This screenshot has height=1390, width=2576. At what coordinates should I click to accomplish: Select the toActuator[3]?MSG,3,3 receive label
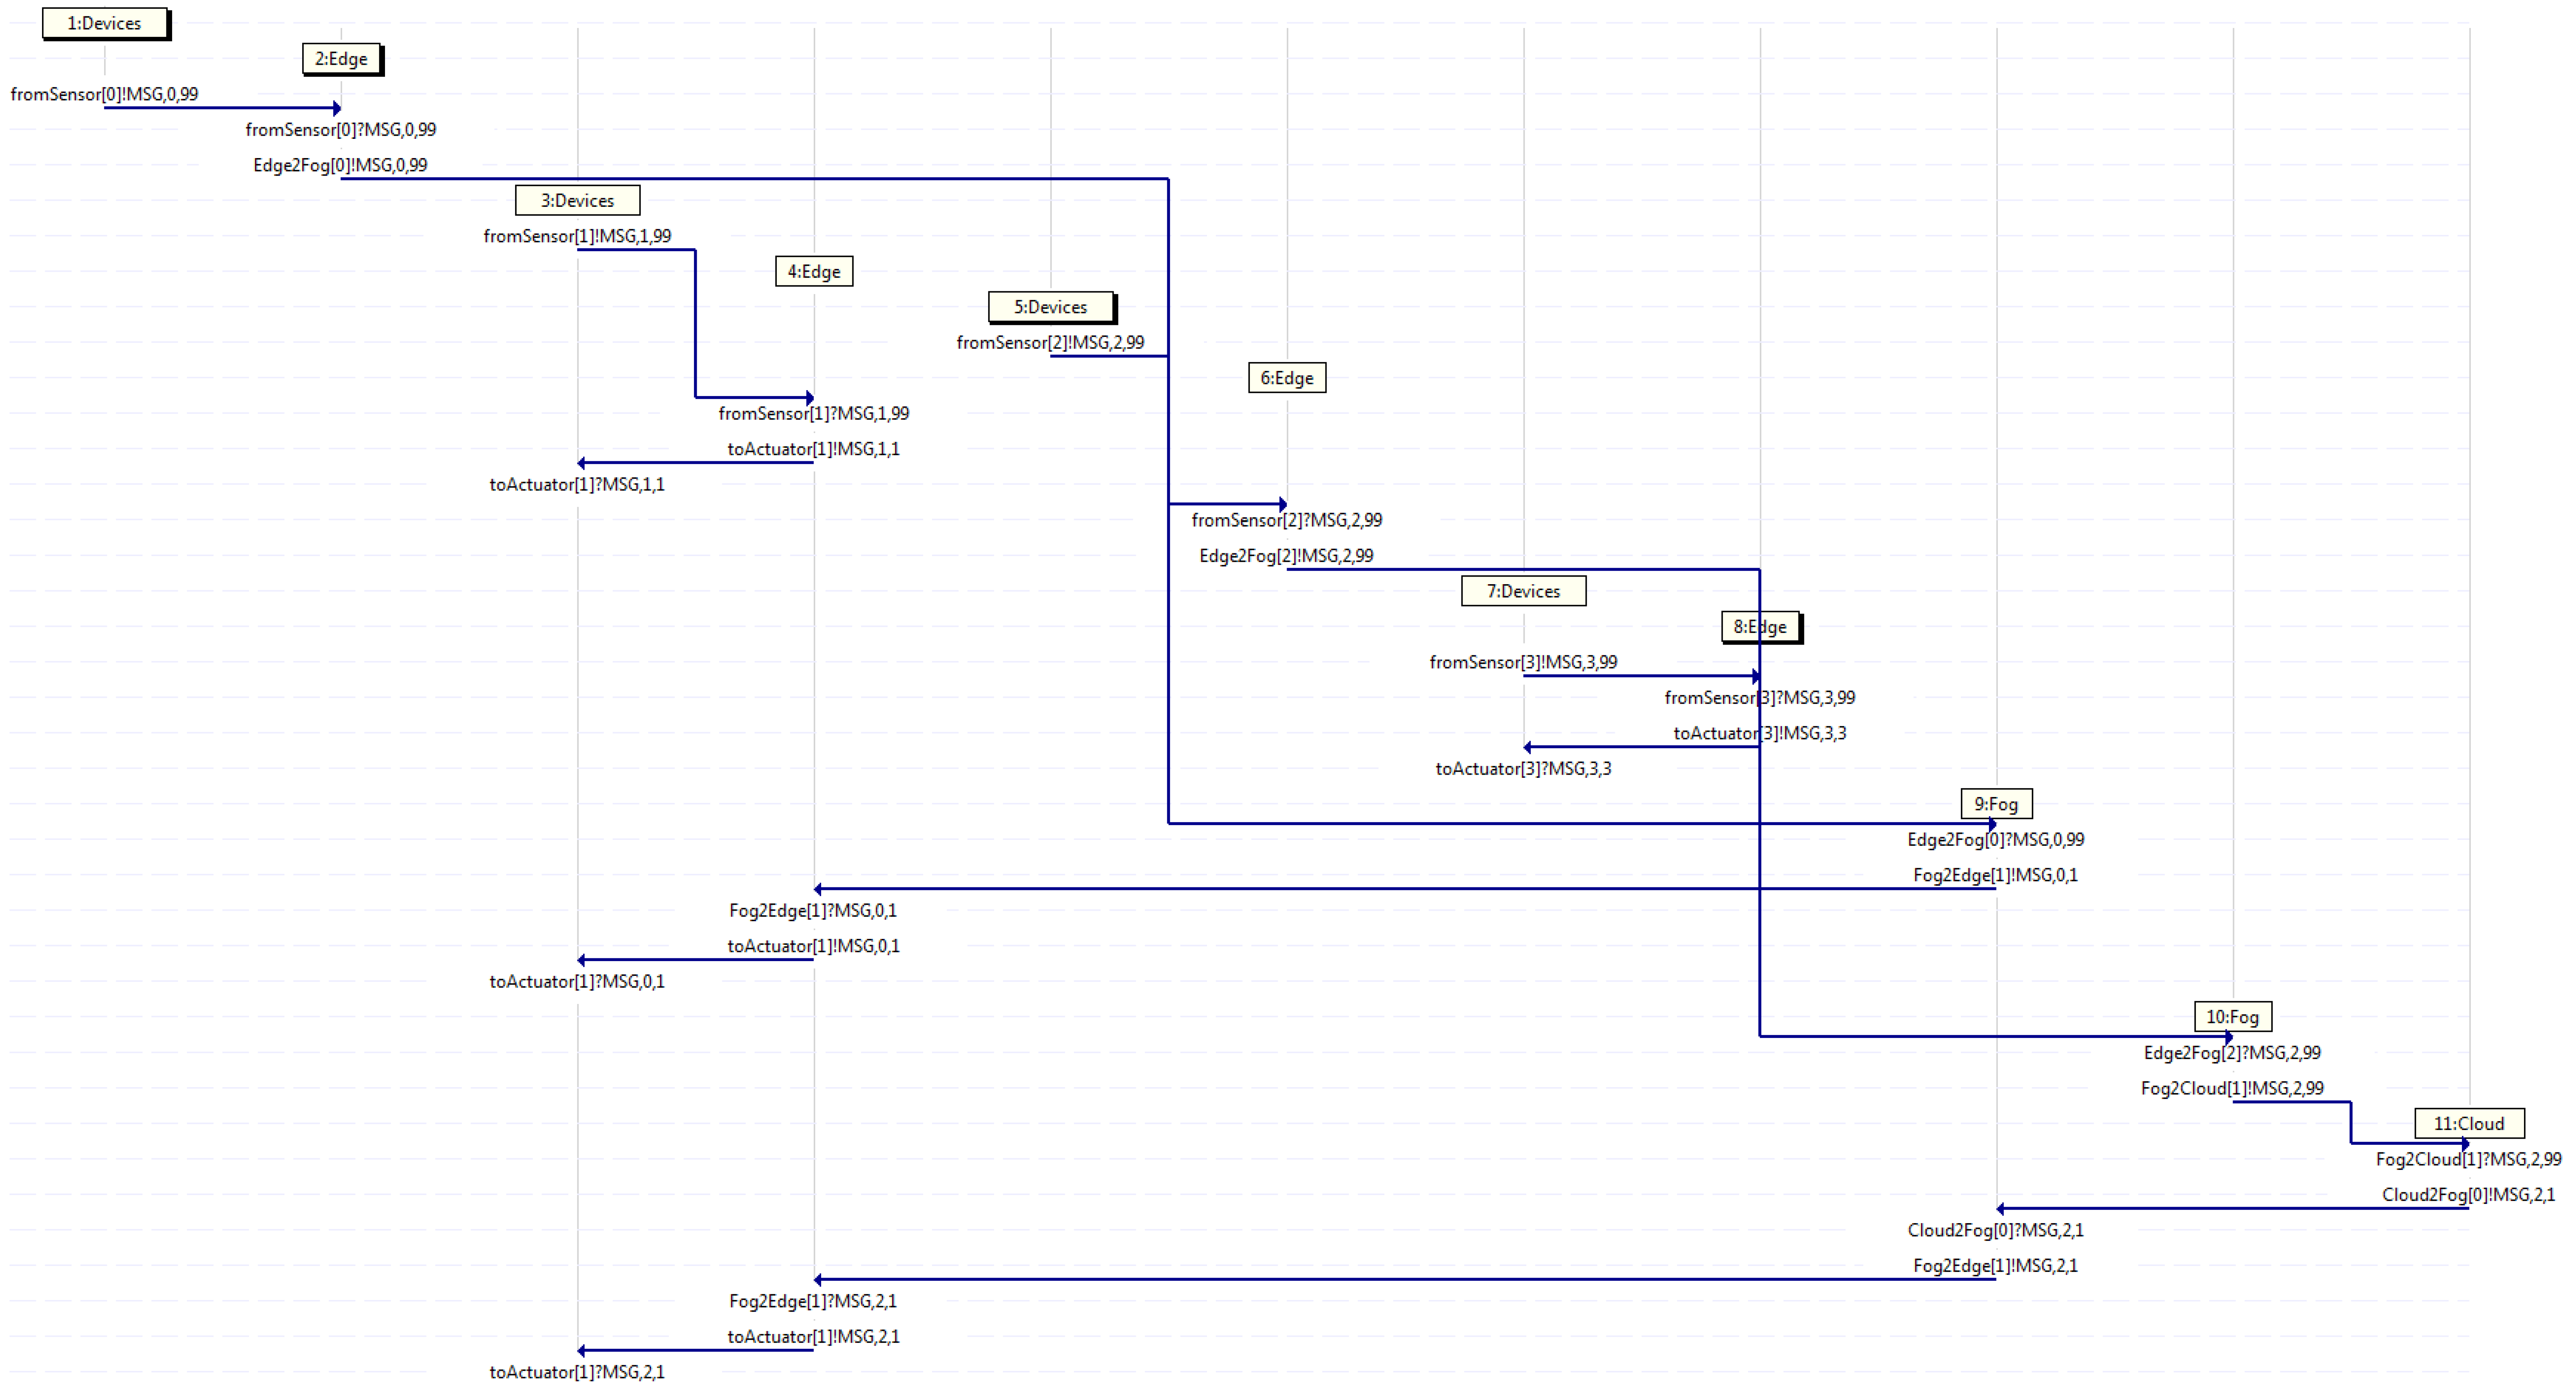pyautogui.click(x=1523, y=768)
